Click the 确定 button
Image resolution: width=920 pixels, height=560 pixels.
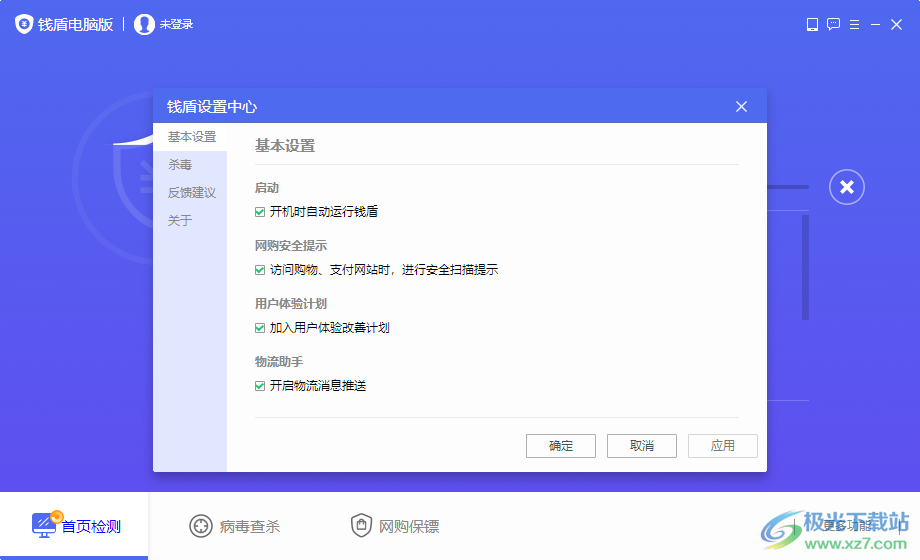coord(561,446)
